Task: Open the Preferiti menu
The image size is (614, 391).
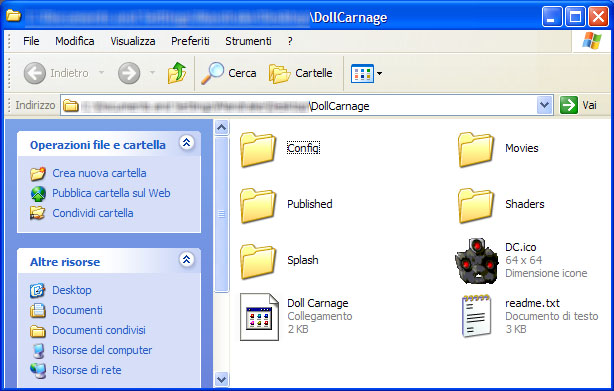Action: click(x=190, y=41)
